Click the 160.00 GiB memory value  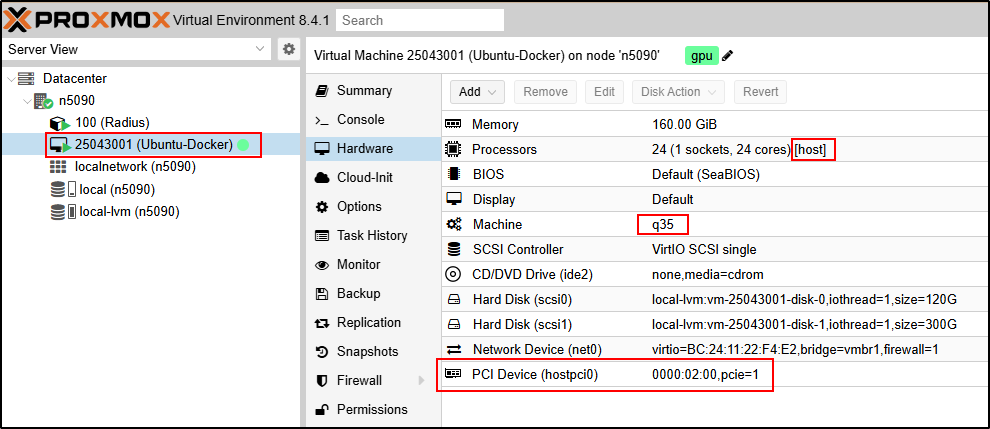[684, 124]
